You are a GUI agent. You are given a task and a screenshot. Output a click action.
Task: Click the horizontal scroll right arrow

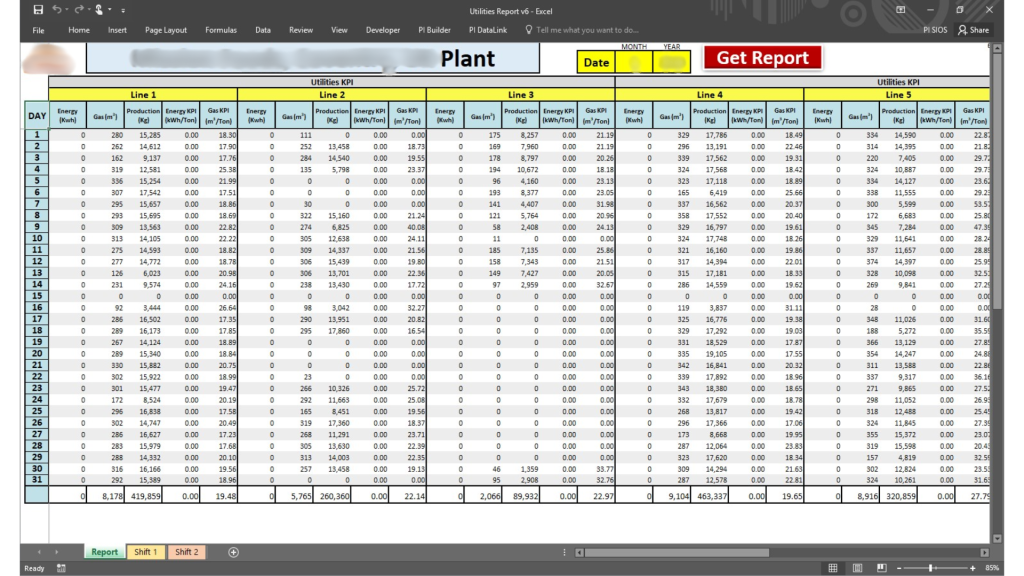tap(984, 552)
